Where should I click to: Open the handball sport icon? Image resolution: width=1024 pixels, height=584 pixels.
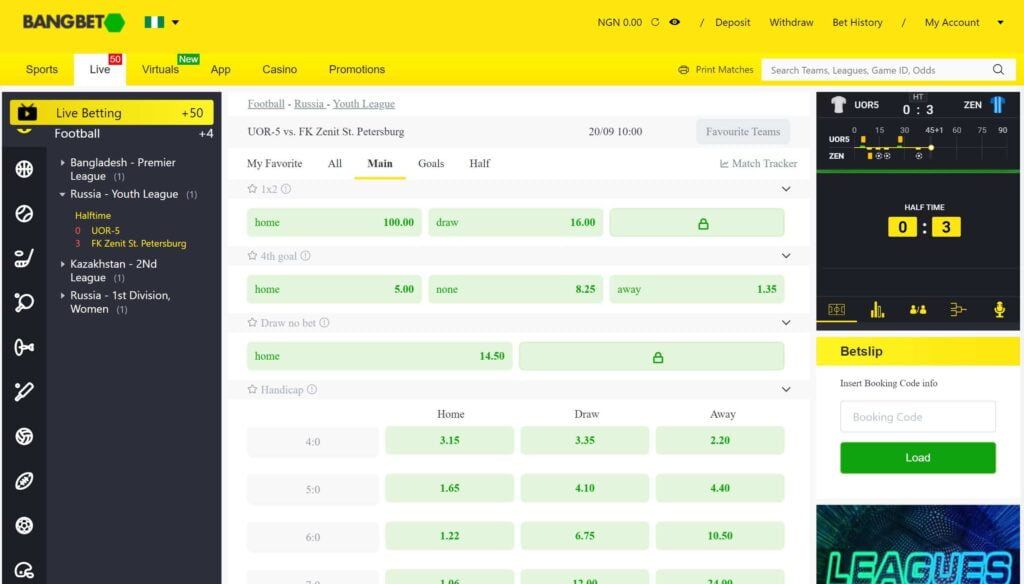click(x=24, y=525)
